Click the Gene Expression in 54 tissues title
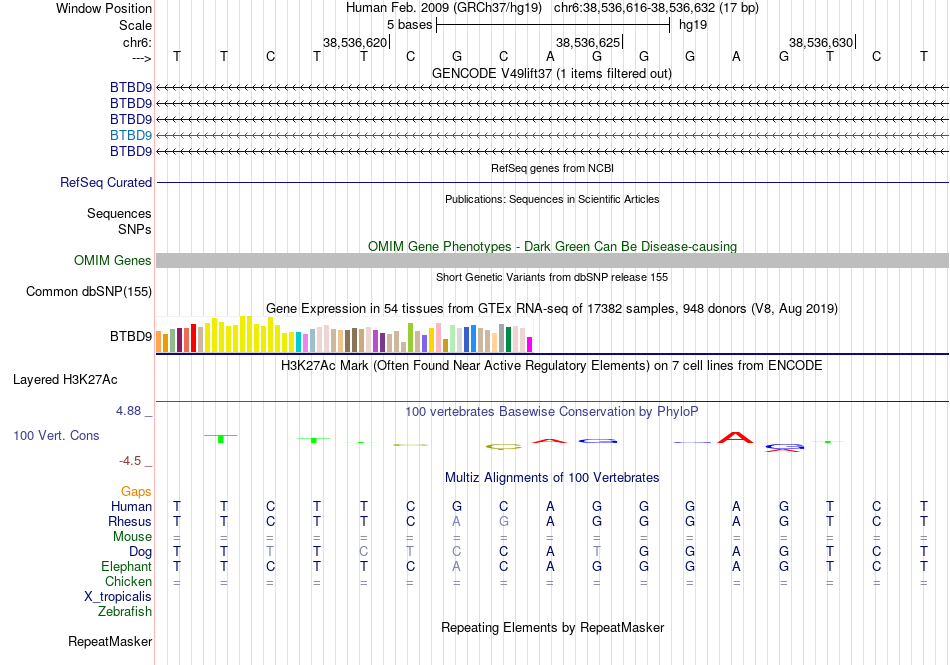This screenshot has height=665, width=950. coord(552,309)
